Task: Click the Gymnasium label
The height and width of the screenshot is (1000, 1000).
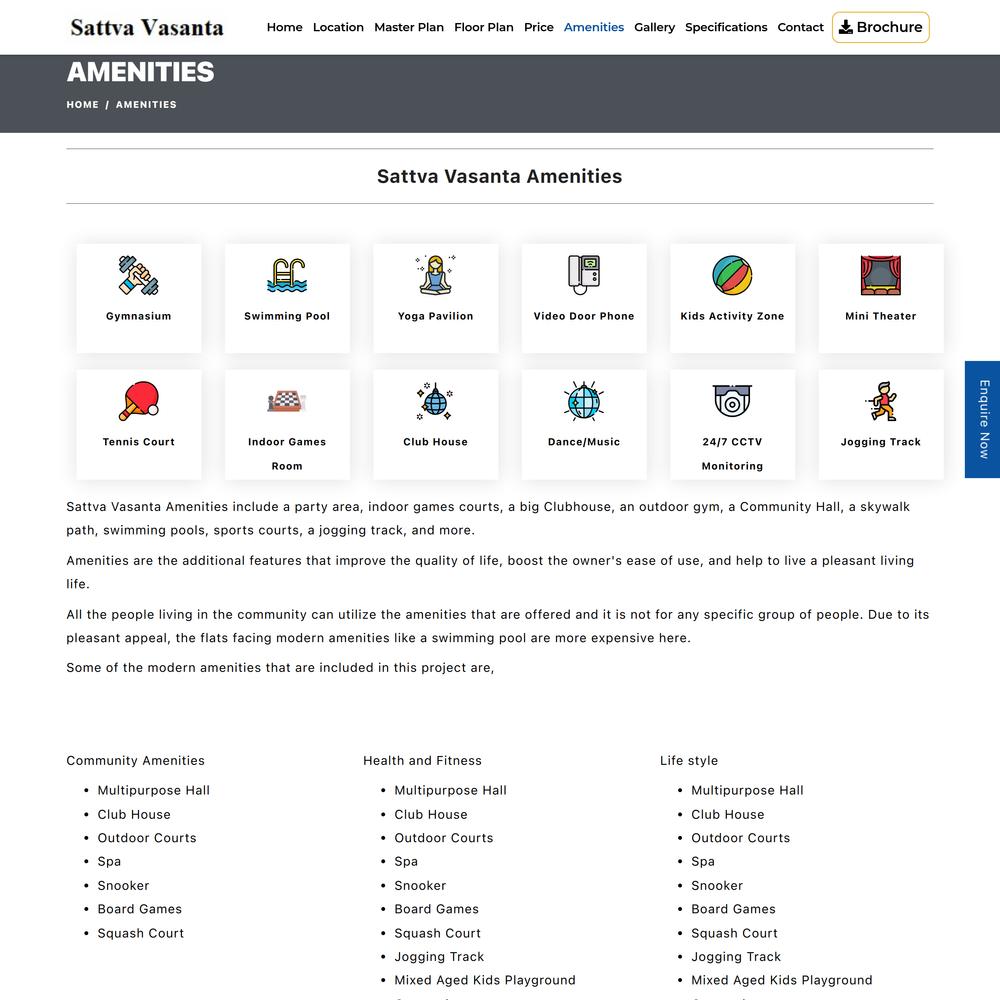Action: coord(138,316)
